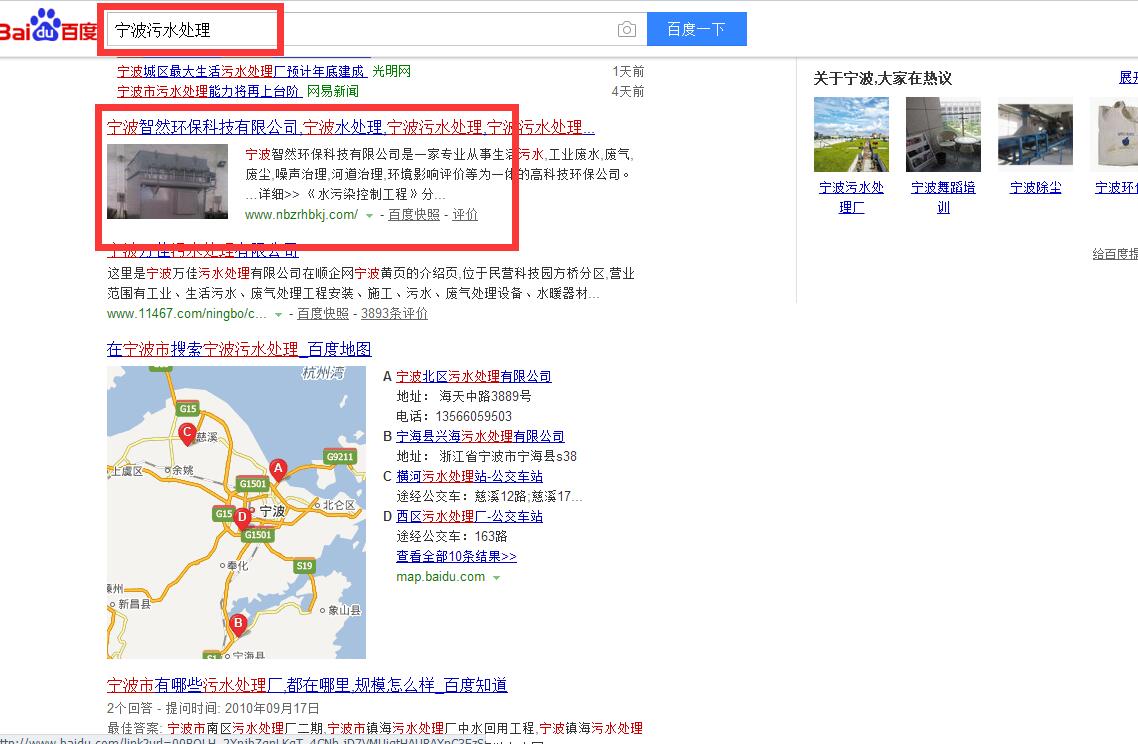This screenshot has height=744, width=1138.
Task: Open news link 宁波城区最大生活污水处理厂预计年底建成
Action: pos(242,71)
